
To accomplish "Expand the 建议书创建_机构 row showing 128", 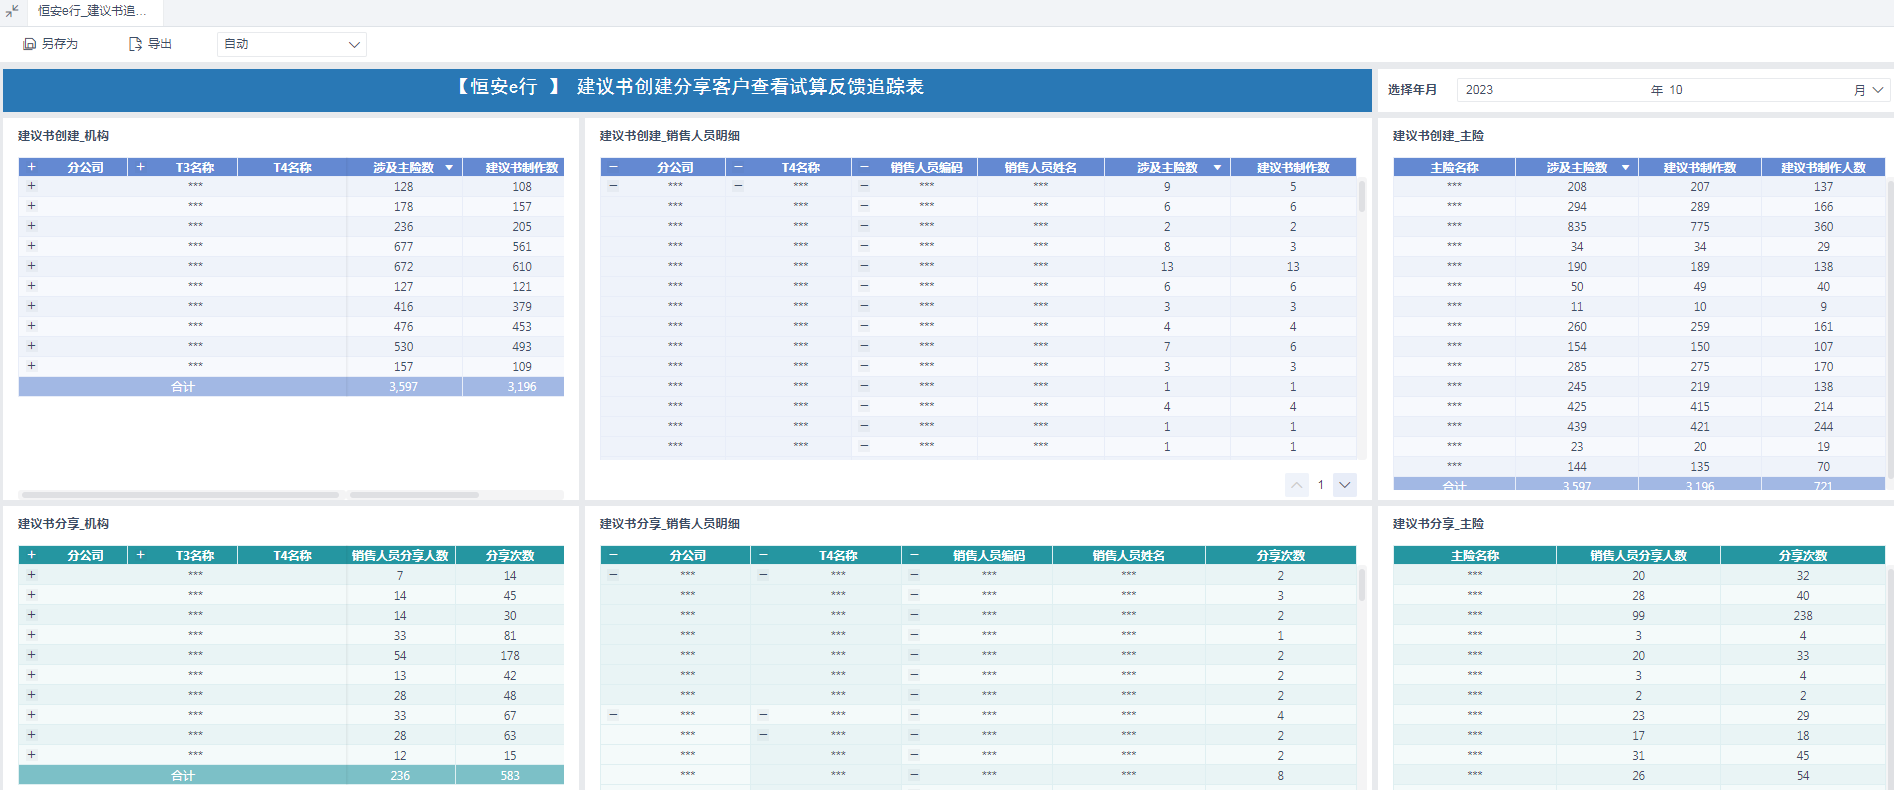I will click(x=32, y=186).
